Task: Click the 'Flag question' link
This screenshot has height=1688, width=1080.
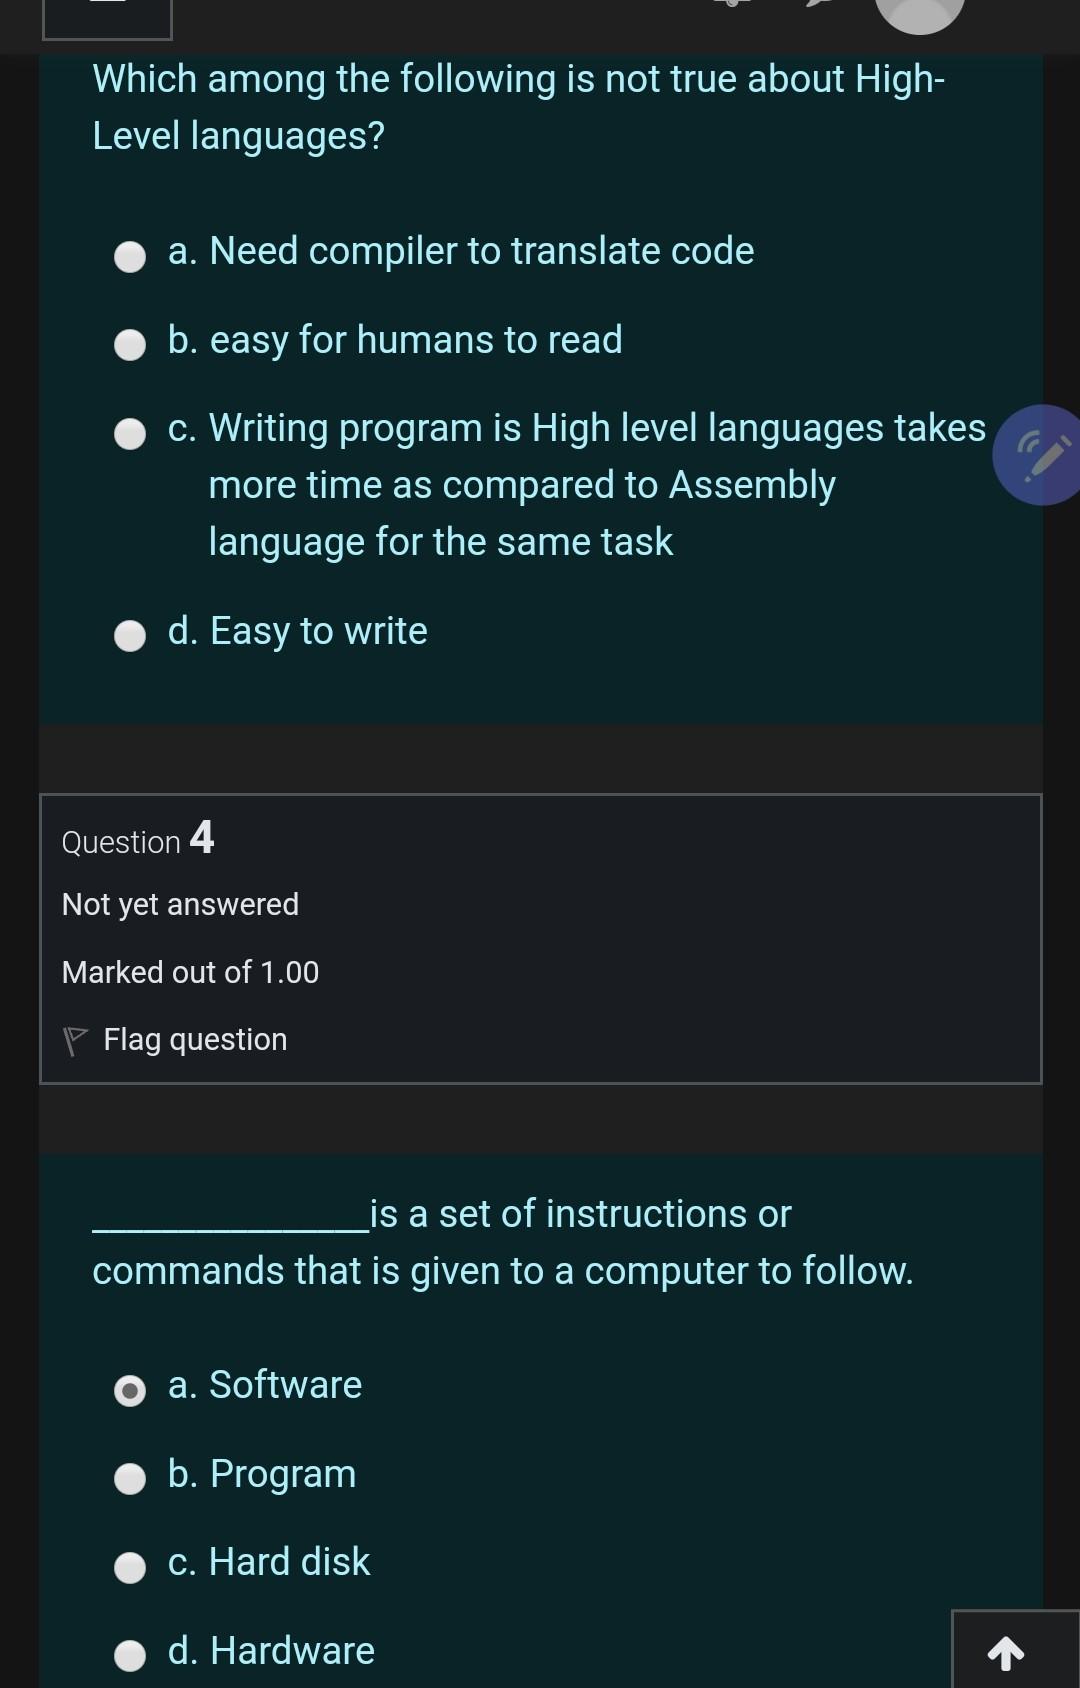Action: point(193,1039)
